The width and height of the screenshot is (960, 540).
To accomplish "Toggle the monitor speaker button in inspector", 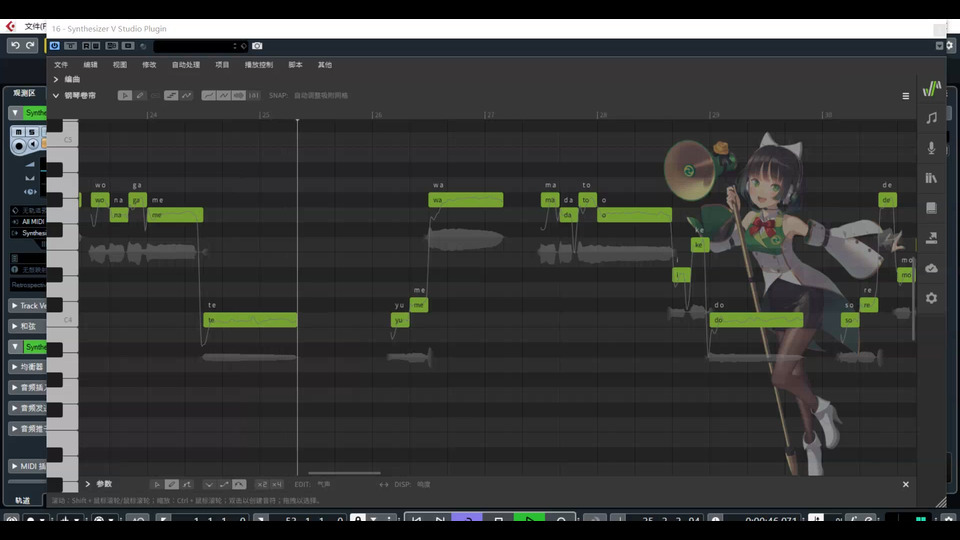I will [x=33, y=145].
